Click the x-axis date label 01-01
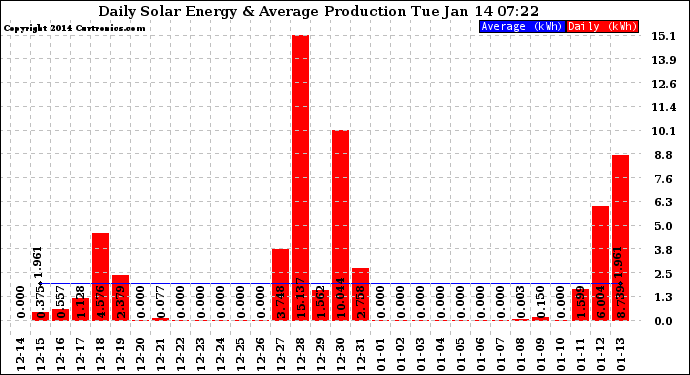The width and height of the screenshot is (690, 375). (x=381, y=355)
